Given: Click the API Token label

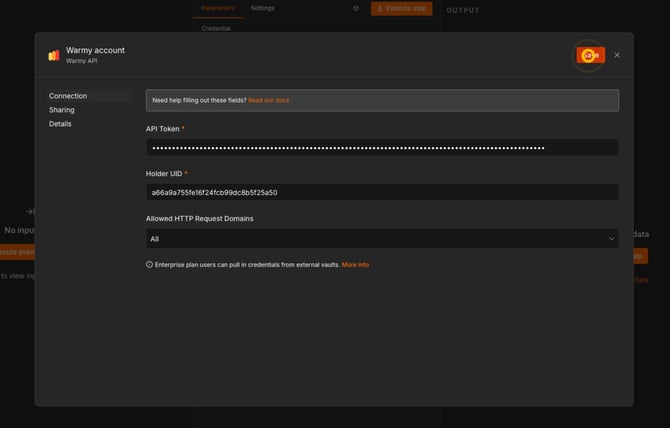Looking at the screenshot, I should pyautogui.click(x=162, y=129).
